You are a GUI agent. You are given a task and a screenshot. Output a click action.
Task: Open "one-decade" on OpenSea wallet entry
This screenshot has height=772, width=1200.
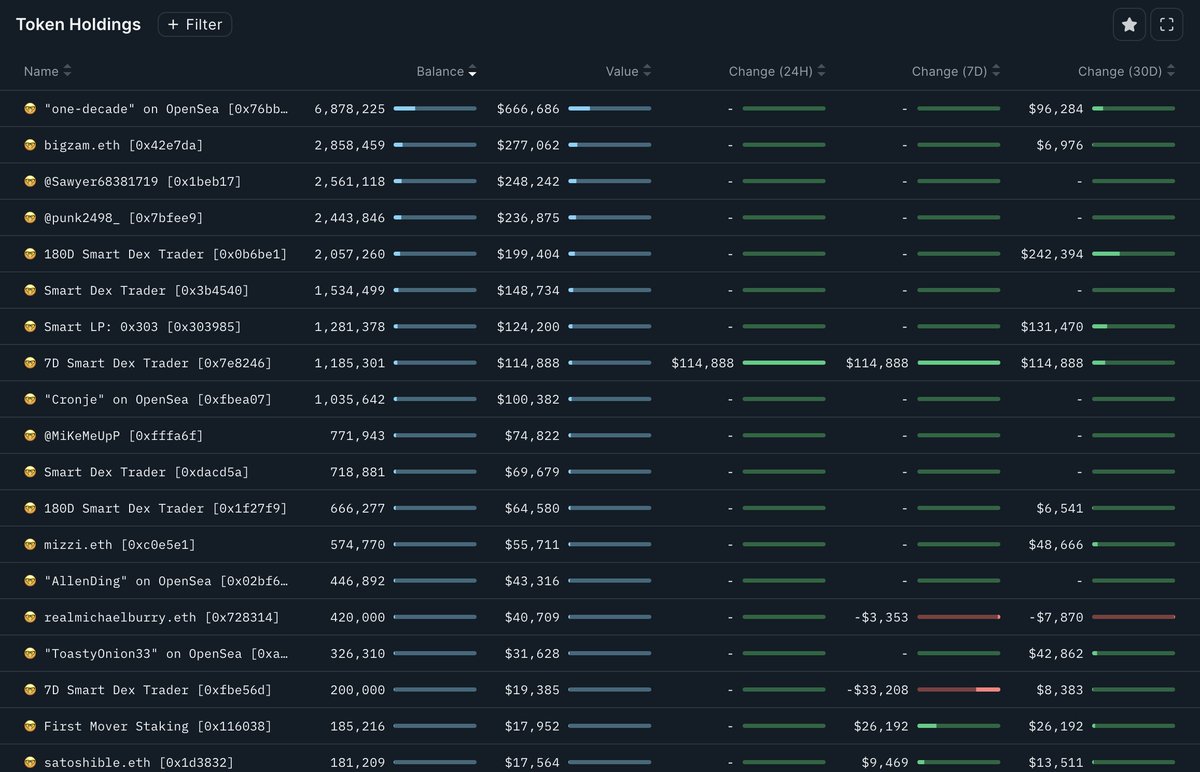166,109
